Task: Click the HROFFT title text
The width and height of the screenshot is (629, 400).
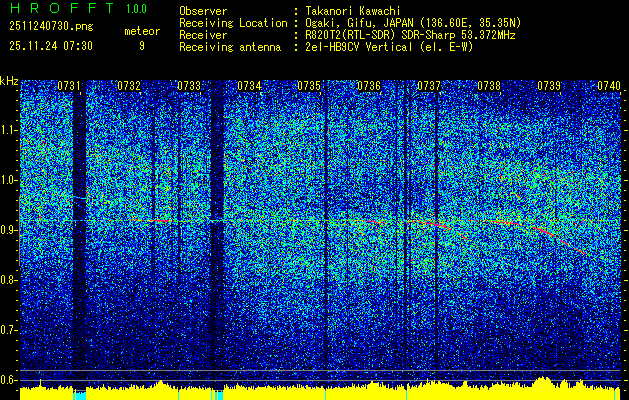Action: point(63,8)
